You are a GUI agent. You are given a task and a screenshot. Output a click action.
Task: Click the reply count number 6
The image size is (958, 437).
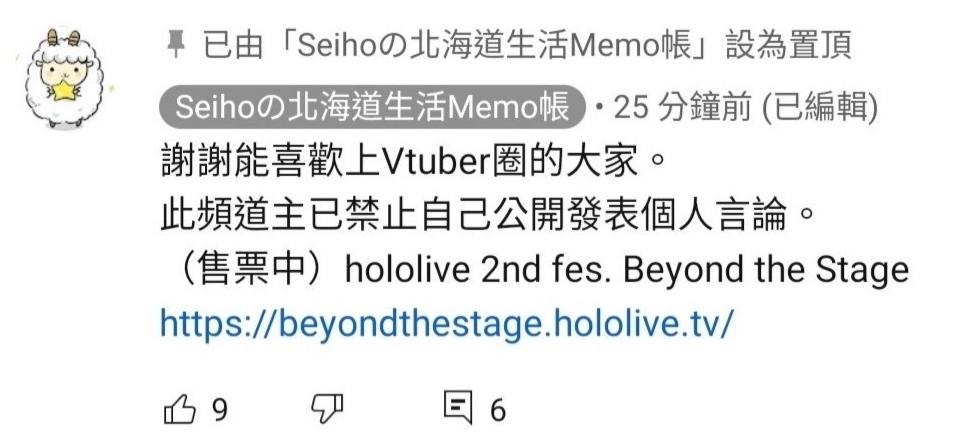tap(498, 409)
